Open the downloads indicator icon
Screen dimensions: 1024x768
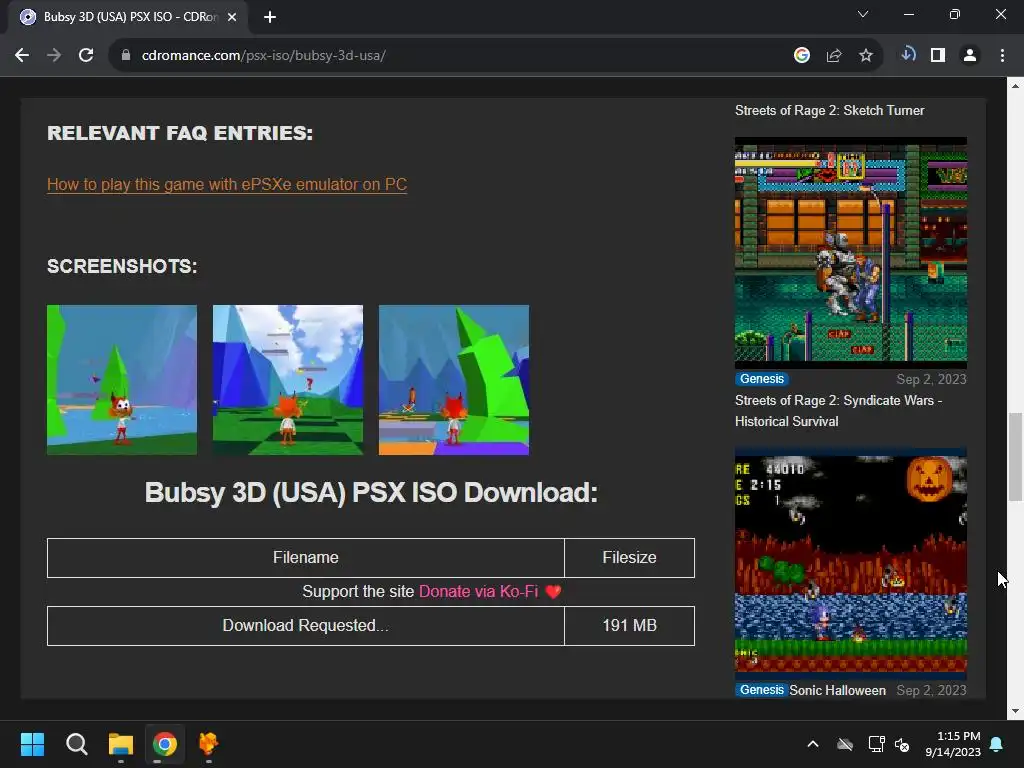pyautogui.click(x=908, y=55)
